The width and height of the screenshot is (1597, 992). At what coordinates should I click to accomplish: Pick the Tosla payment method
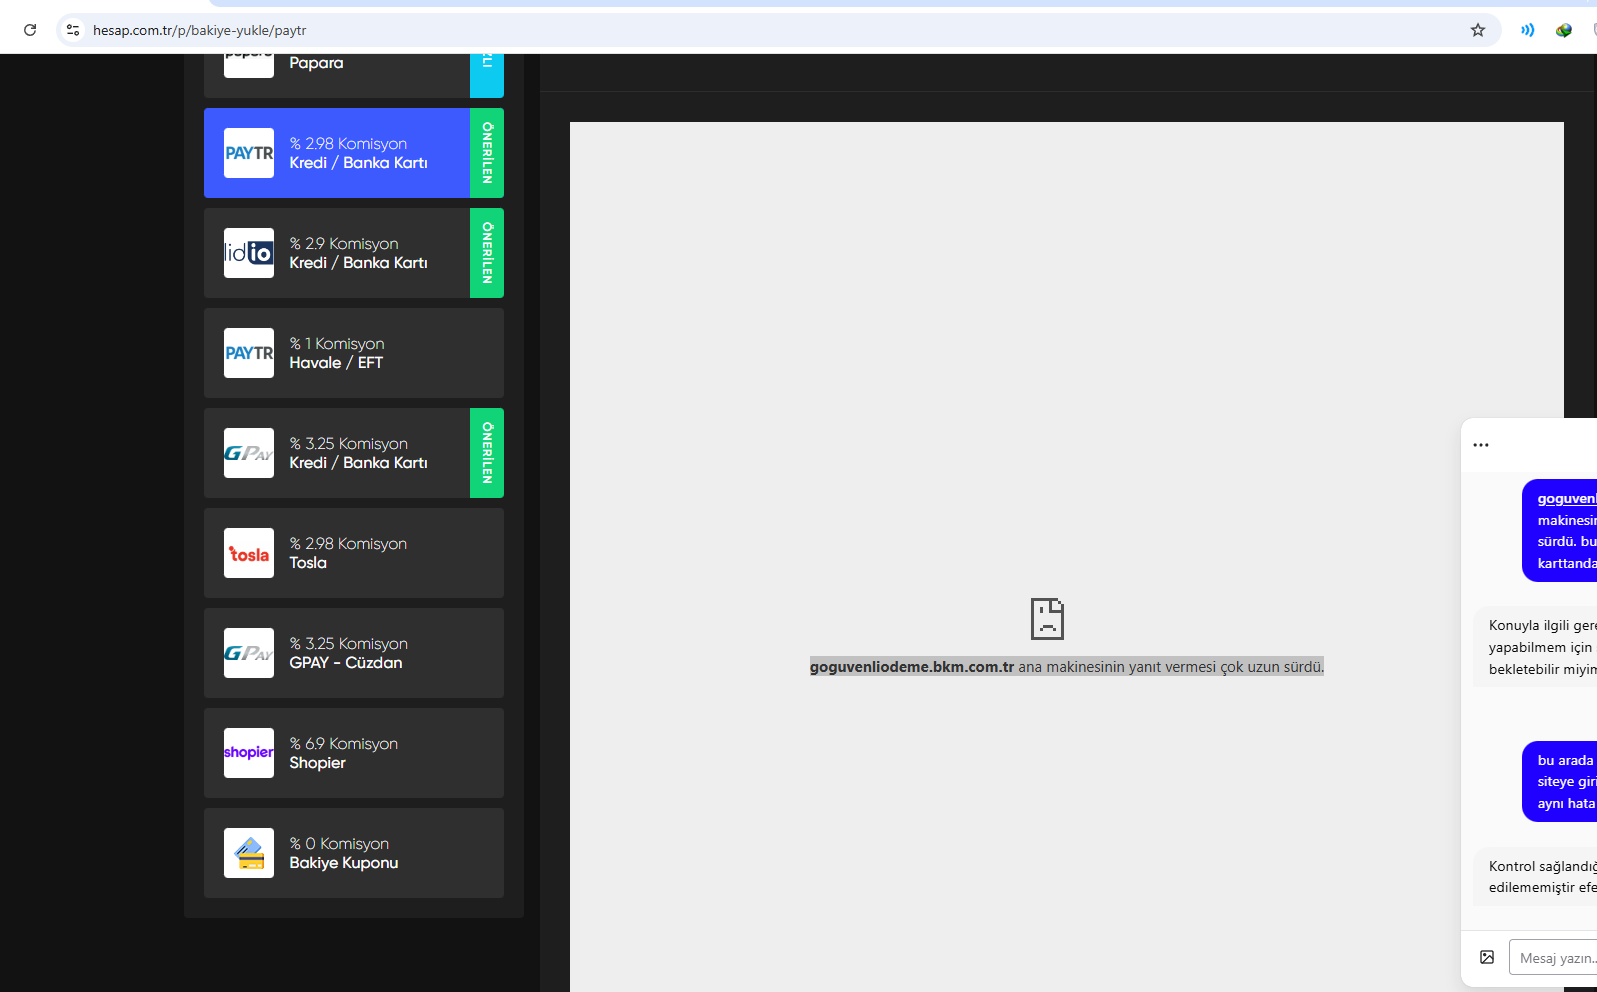click(354, 553)
